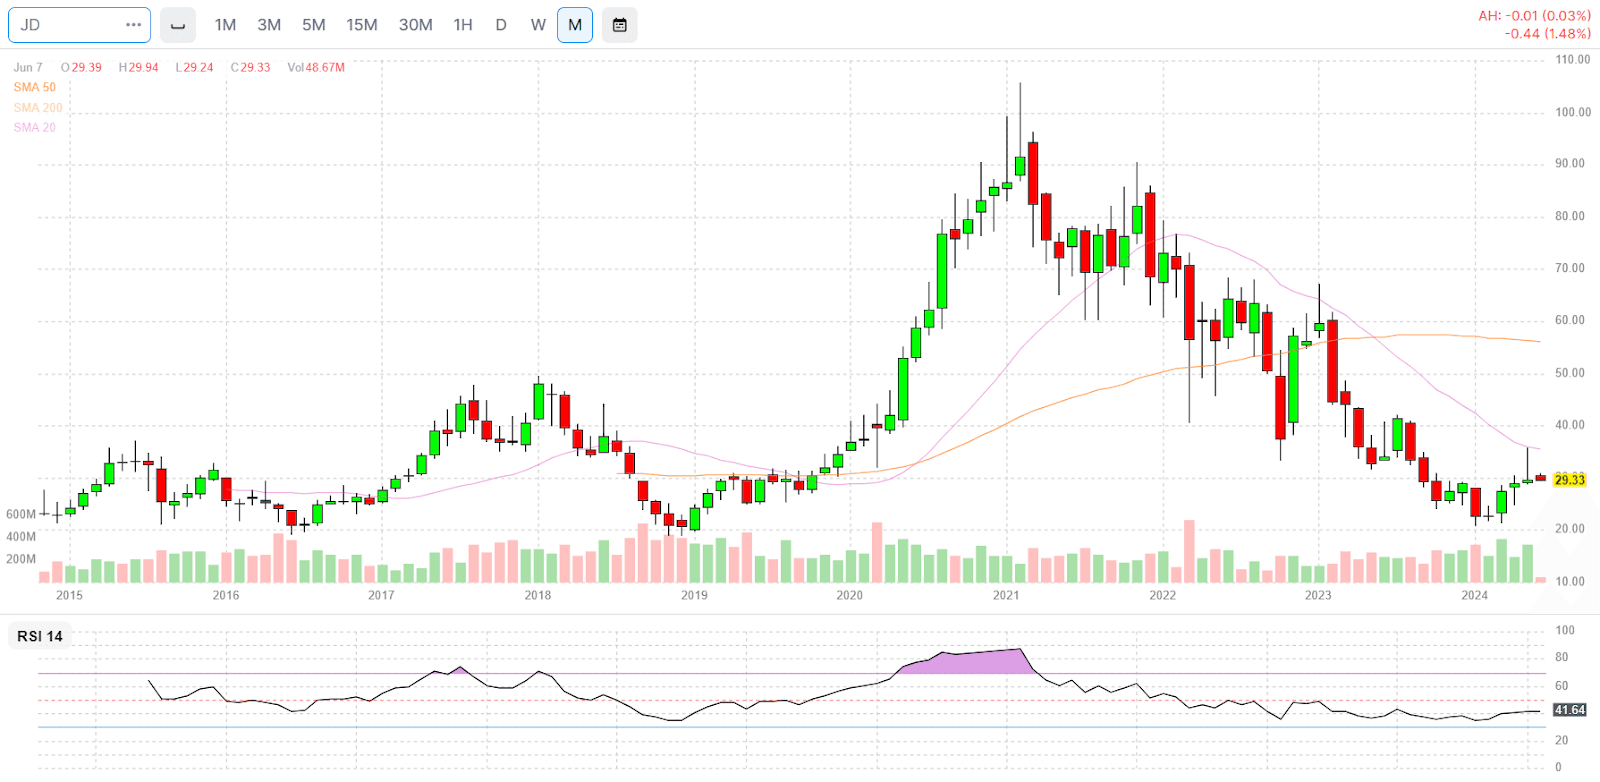This screenshot has width=1600, height=782.
Task: Click the -0.44 (1.48%) day change text
Action: [1548, 34]
